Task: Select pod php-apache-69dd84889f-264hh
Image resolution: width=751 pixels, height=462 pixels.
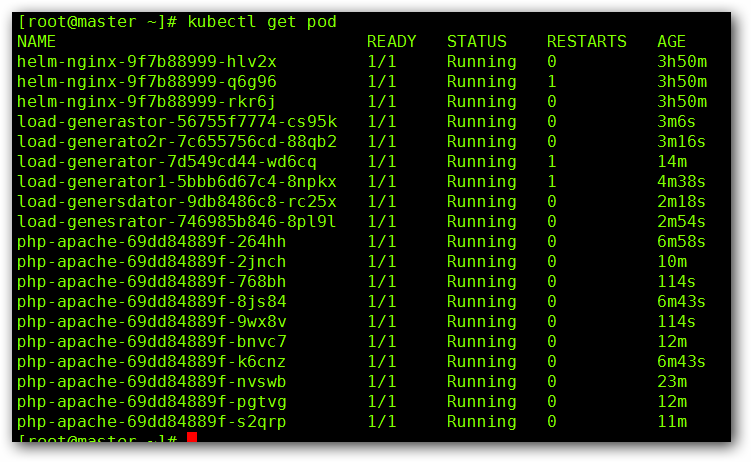Action: pos(152,242)
